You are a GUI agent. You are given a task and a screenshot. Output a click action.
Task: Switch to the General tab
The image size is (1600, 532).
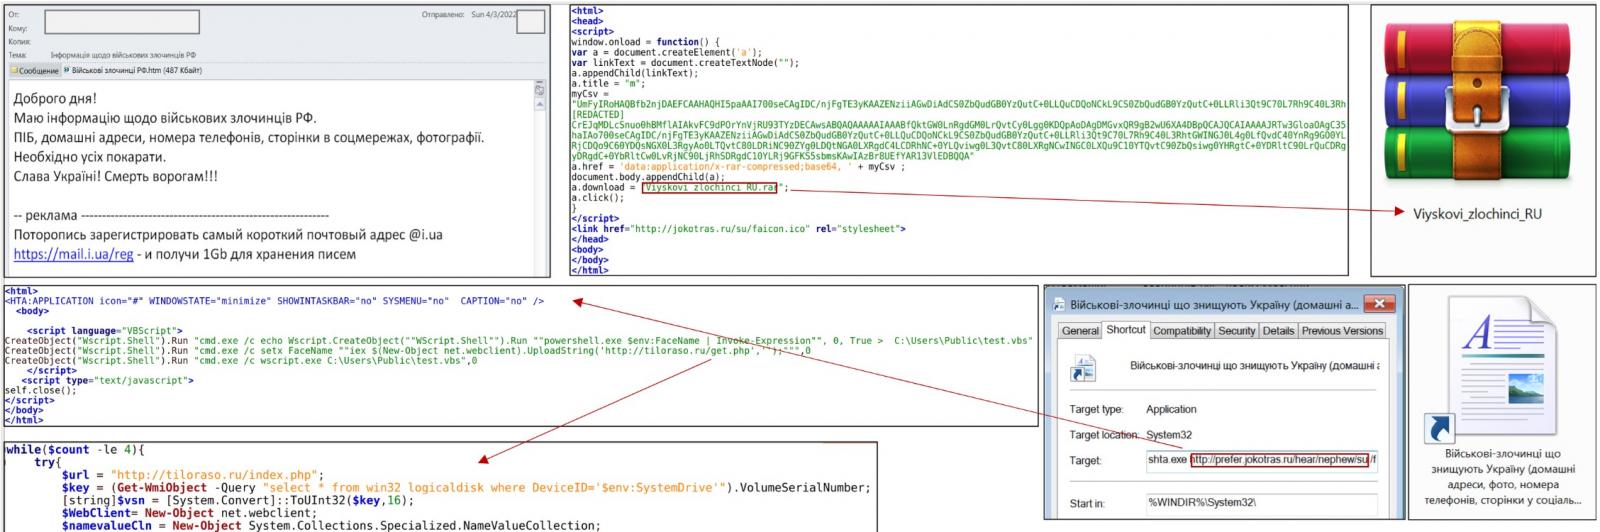[1080, 330]
